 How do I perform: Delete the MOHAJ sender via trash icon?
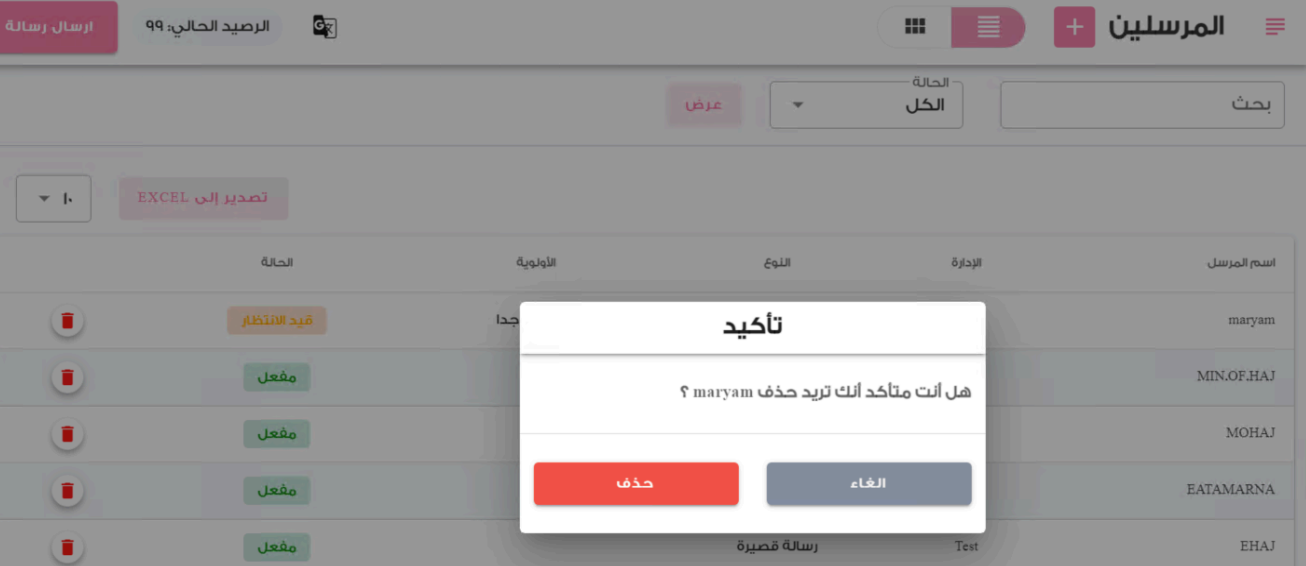click(x=67, y=434)
